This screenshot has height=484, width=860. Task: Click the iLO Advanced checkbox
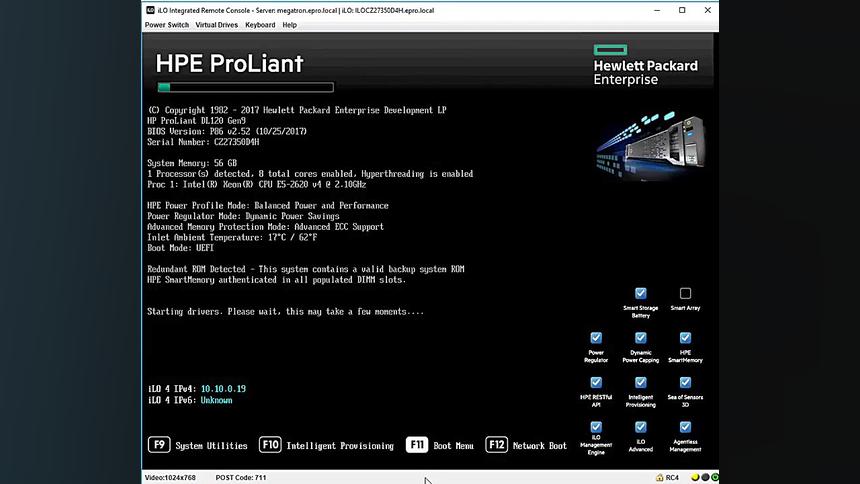click(x=641, y=426)
